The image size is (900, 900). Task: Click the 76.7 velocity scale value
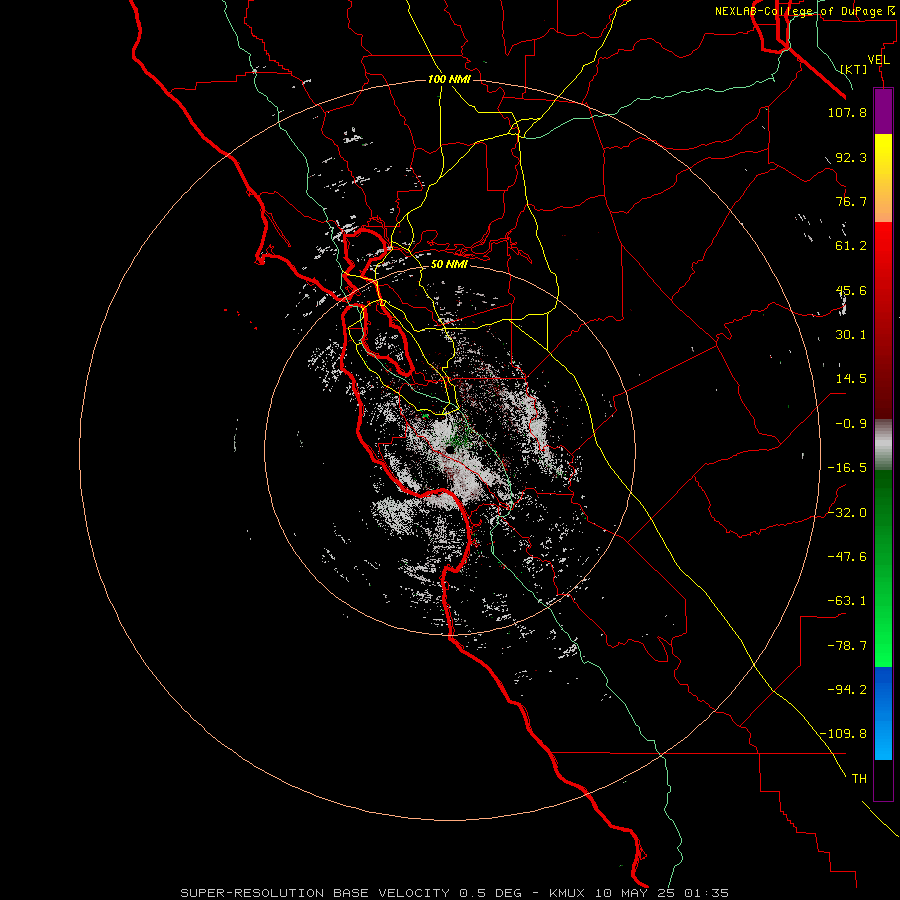pos(851,201)
